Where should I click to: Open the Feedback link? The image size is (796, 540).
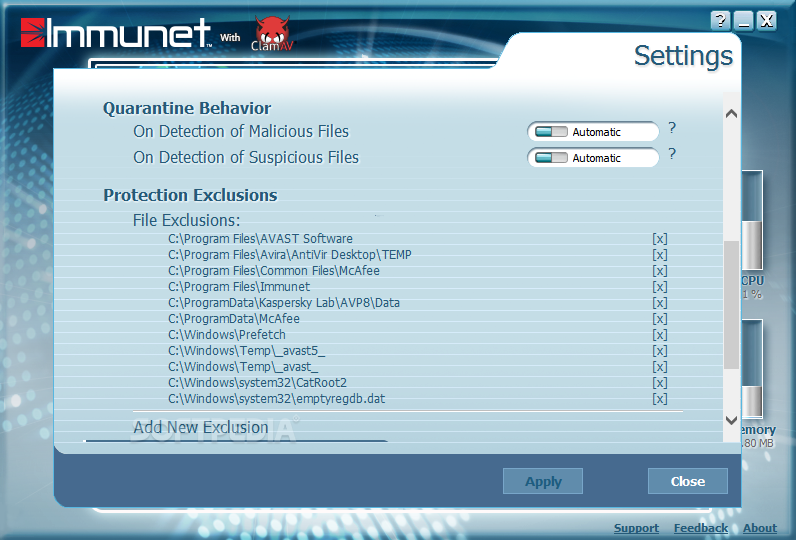(x=701, y=528)
